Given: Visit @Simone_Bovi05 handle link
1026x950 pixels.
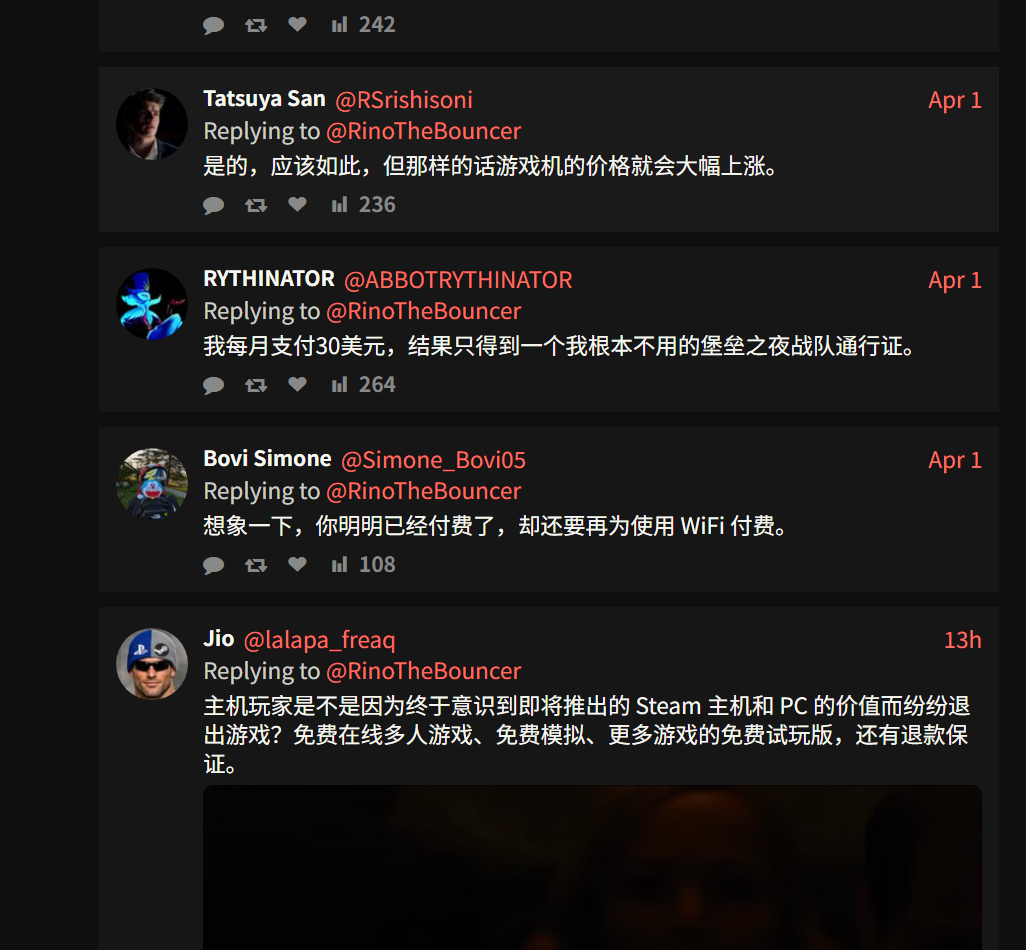Looking at the screenshot, I should pos(433,460).
